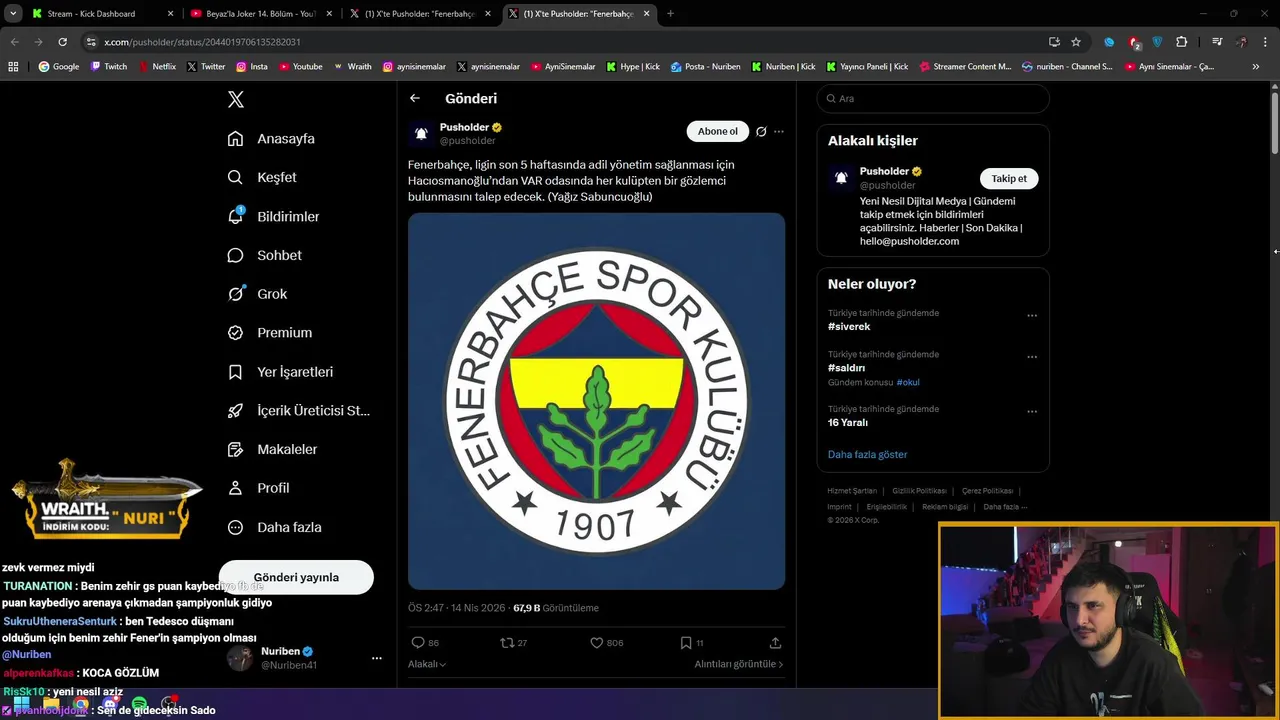
Task: Click the Ara search field
Action: pos(933,99)
